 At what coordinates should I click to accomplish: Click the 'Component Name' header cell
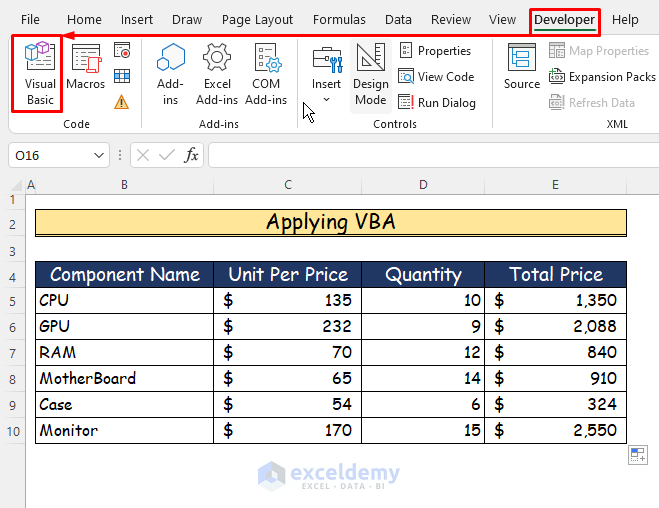click(x=124, y=274)
